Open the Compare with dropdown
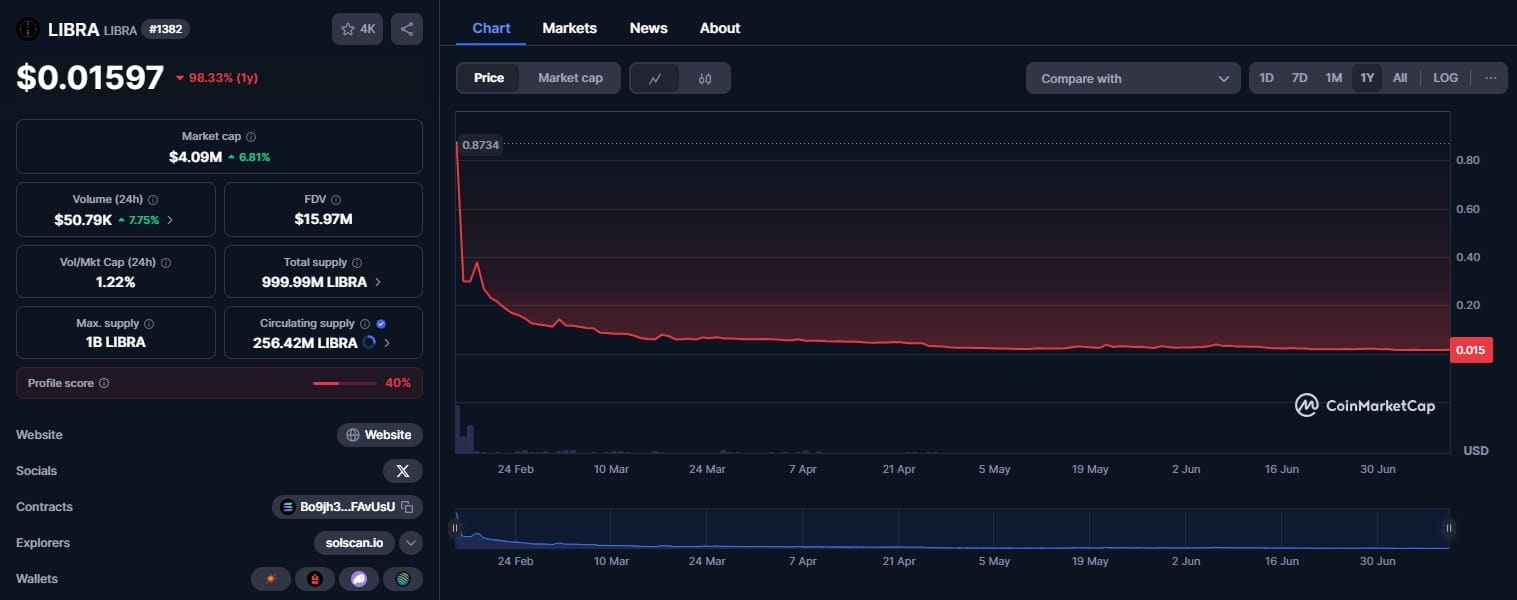 click(x=1133, y=78)
